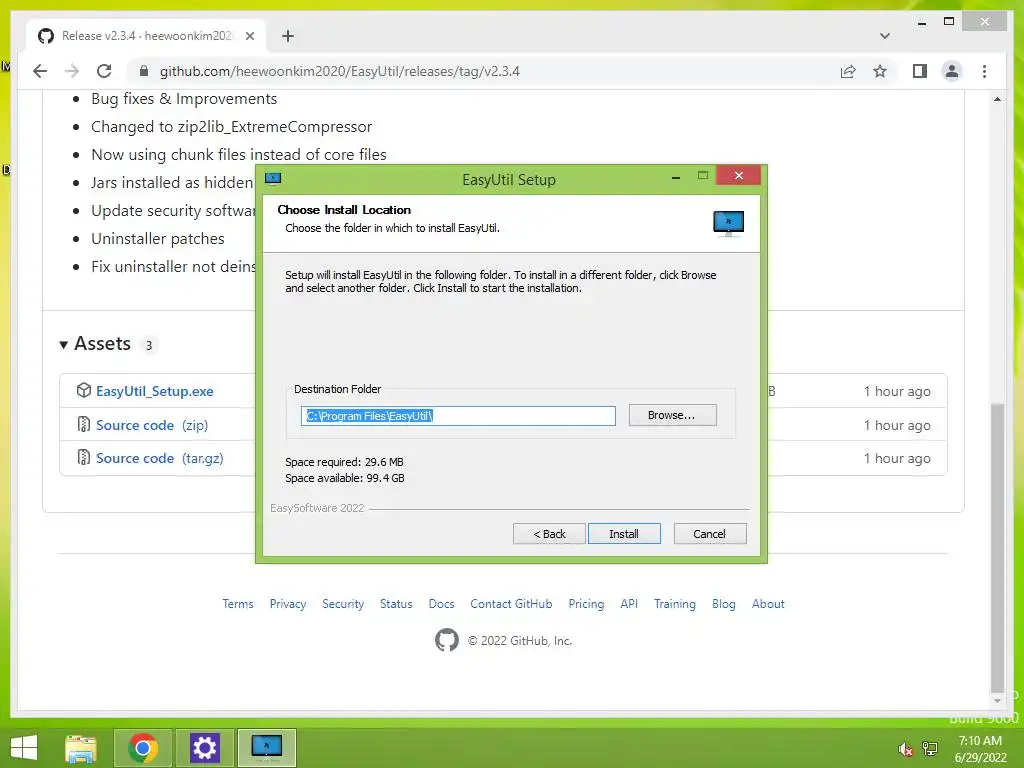Click the archive icon beside Source code (tar.gz)
Screen dimensions: 1024x768
pos(84,458)
